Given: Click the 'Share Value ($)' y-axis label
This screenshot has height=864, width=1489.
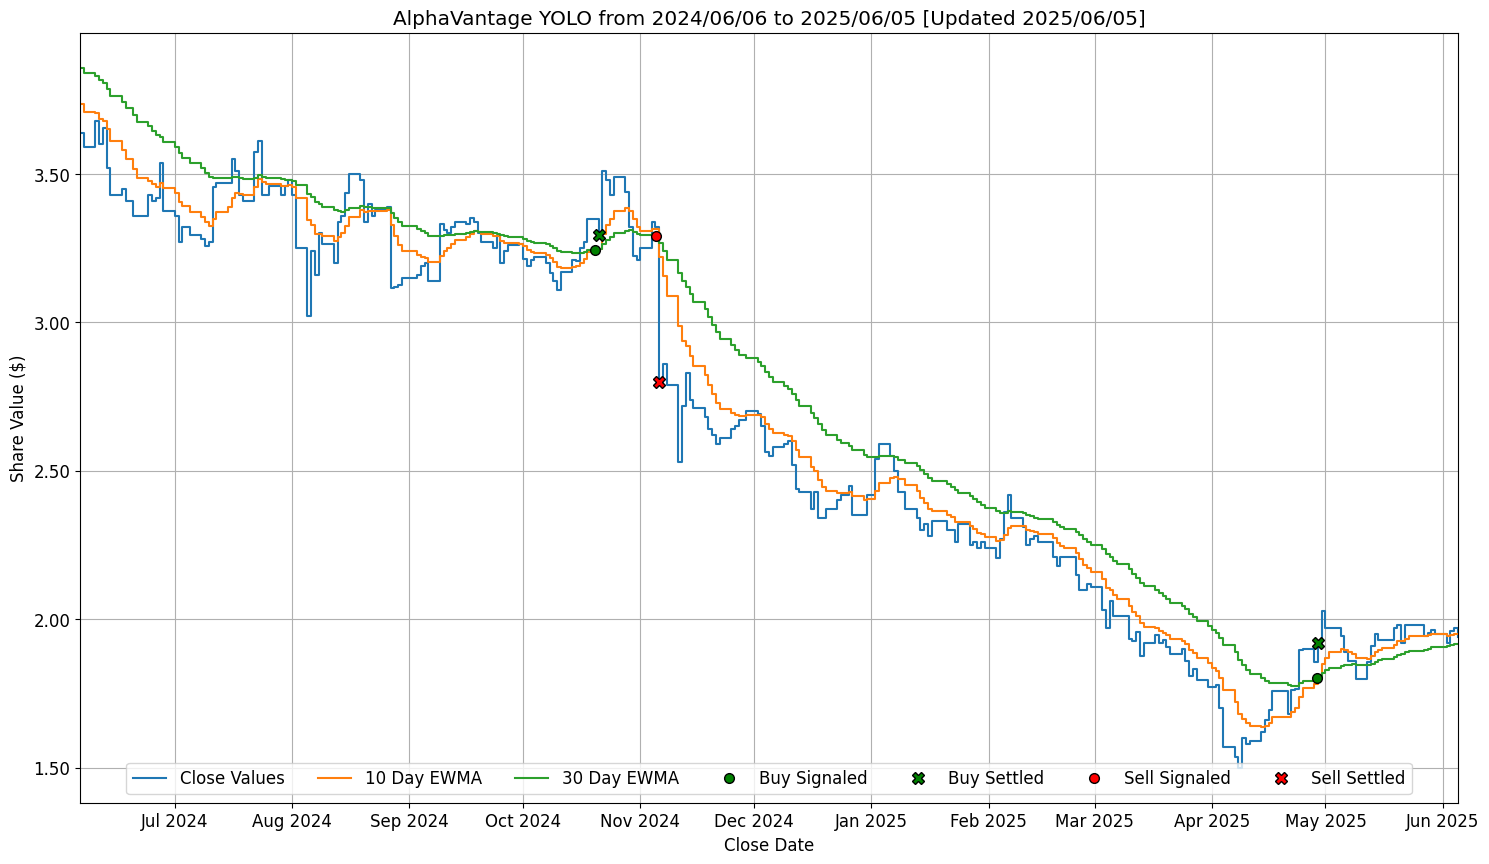Looking at the screenshot, I should 18,418.
